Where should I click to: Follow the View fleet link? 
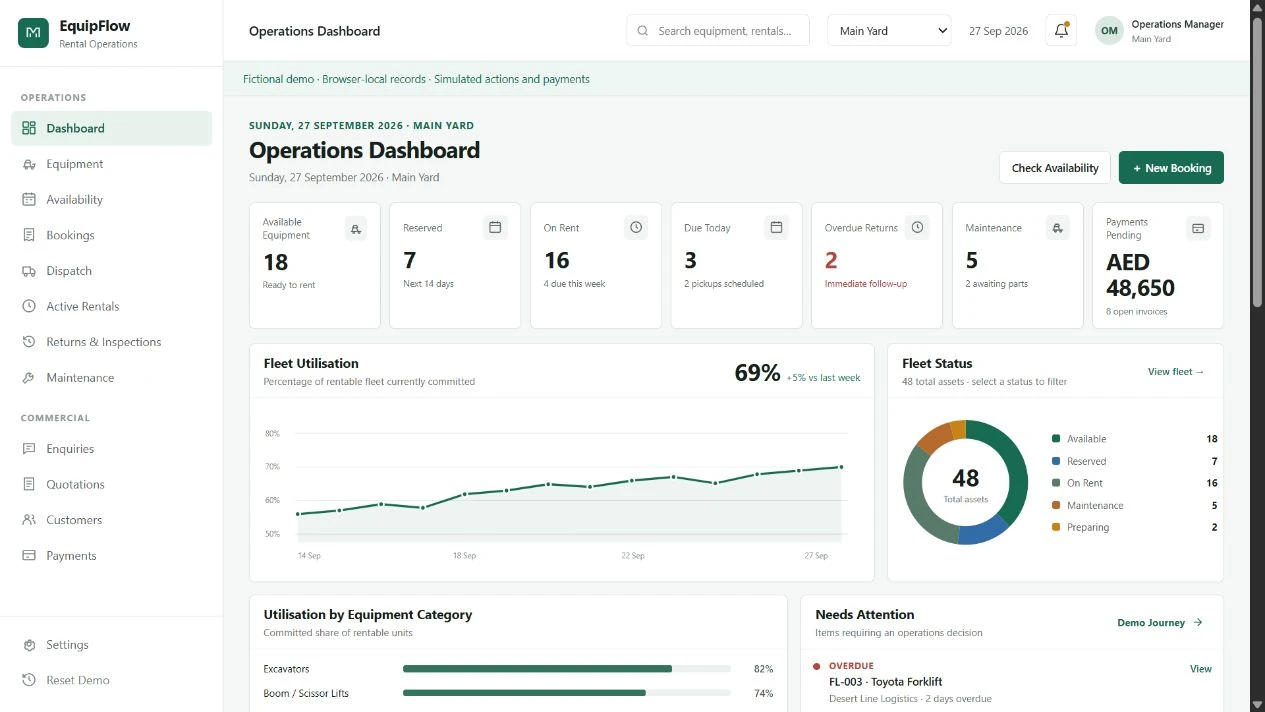(1176, 372)
